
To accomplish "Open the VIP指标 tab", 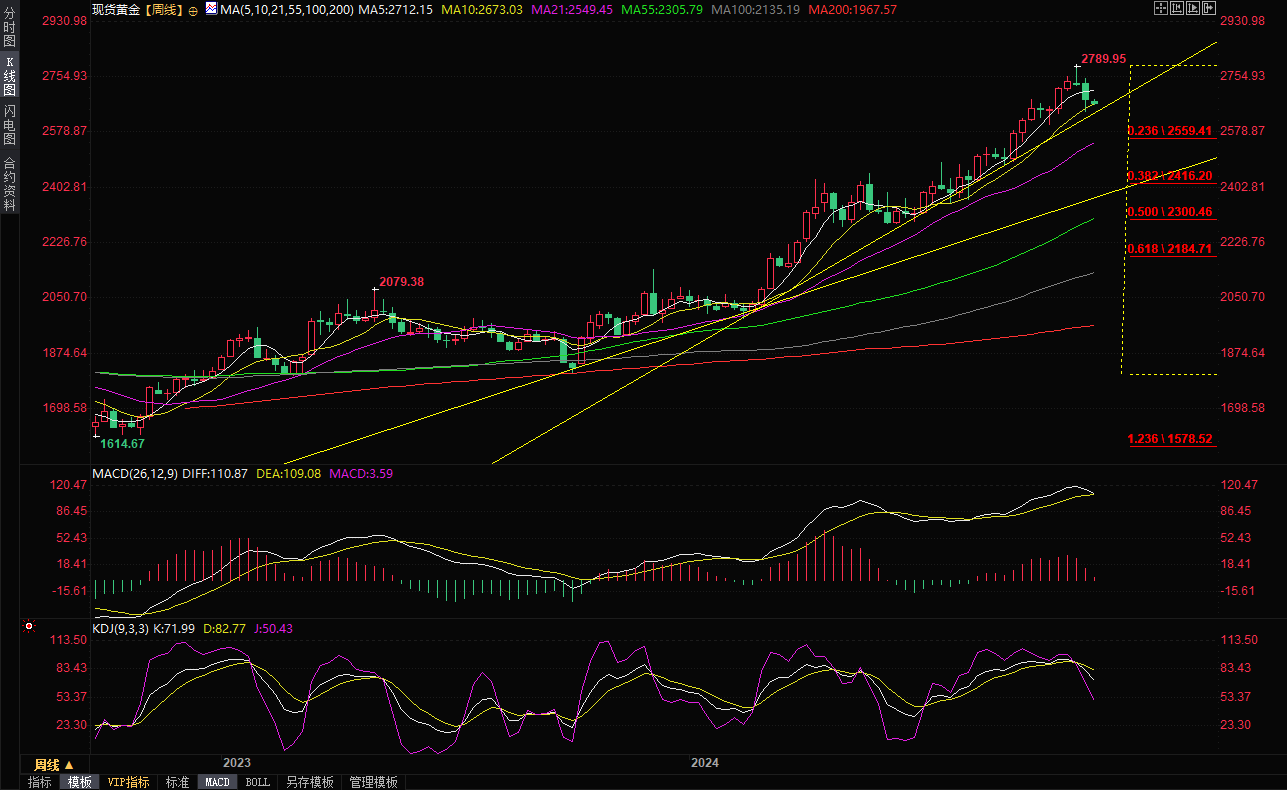I will click(129, 782).
